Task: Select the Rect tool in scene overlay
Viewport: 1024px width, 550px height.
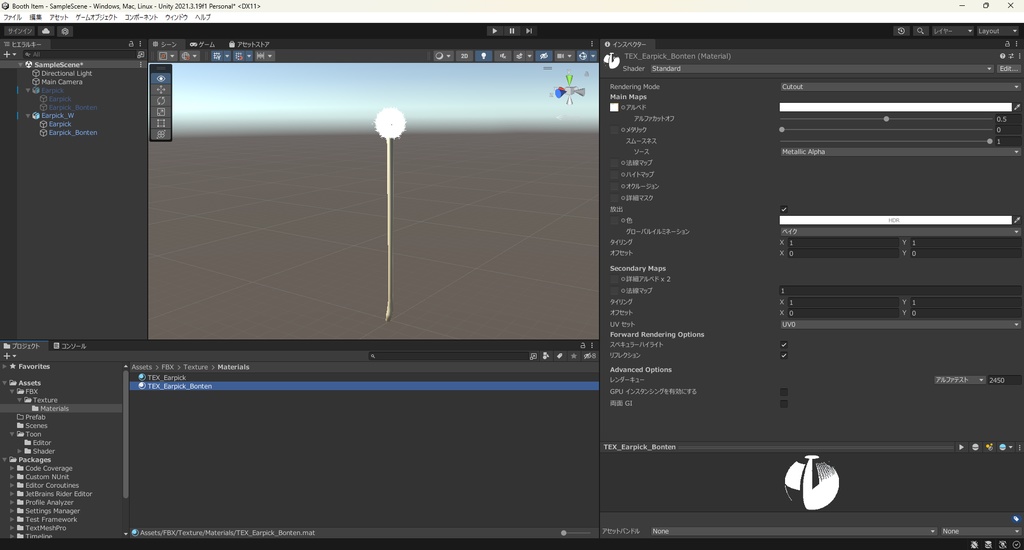Action: coord(161,123)
